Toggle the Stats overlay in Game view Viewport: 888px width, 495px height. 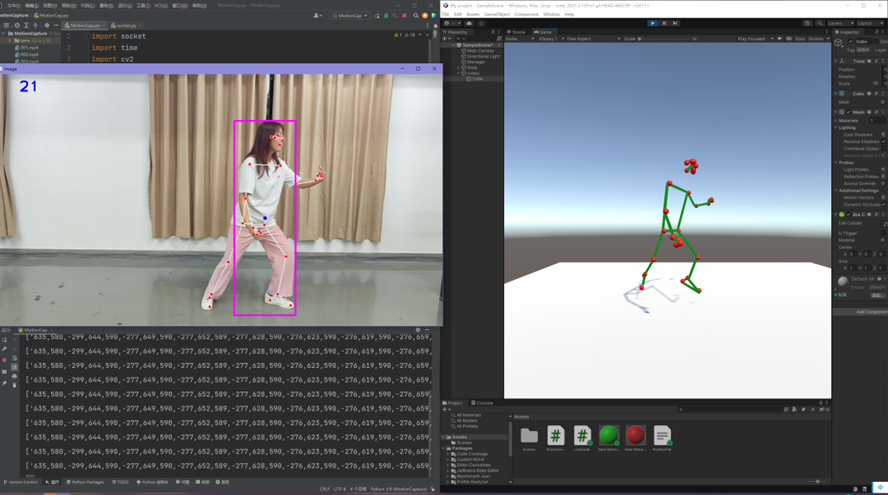pos(798,39)
